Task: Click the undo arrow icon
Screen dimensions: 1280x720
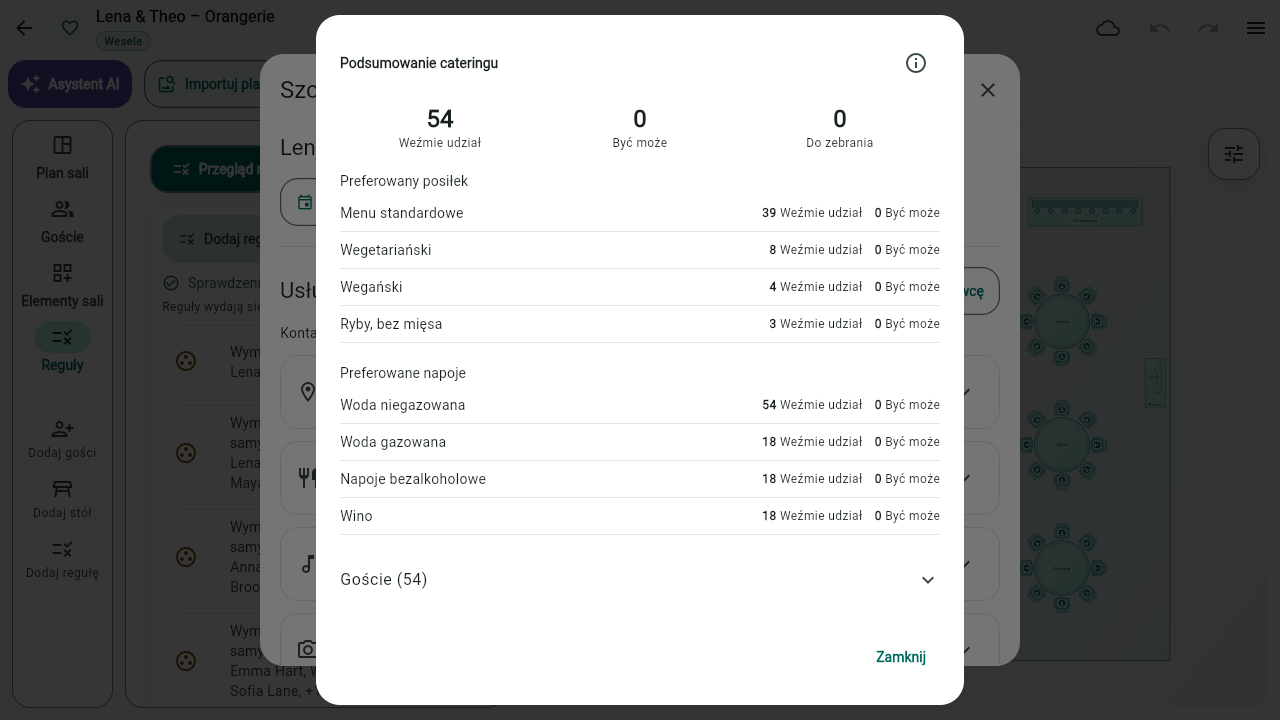Action: 1160,28
